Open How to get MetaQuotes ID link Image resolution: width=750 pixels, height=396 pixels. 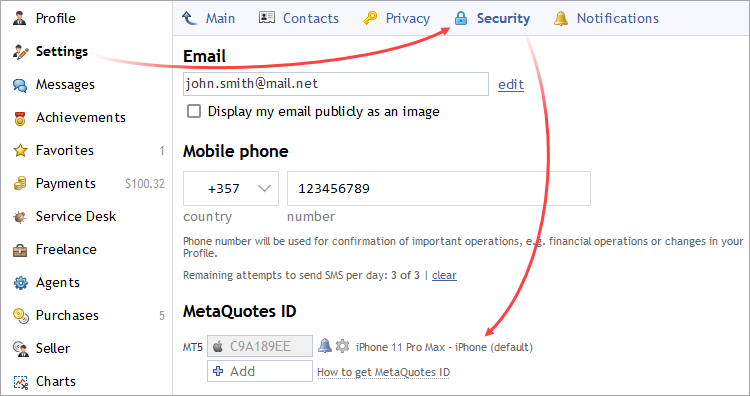384,372
